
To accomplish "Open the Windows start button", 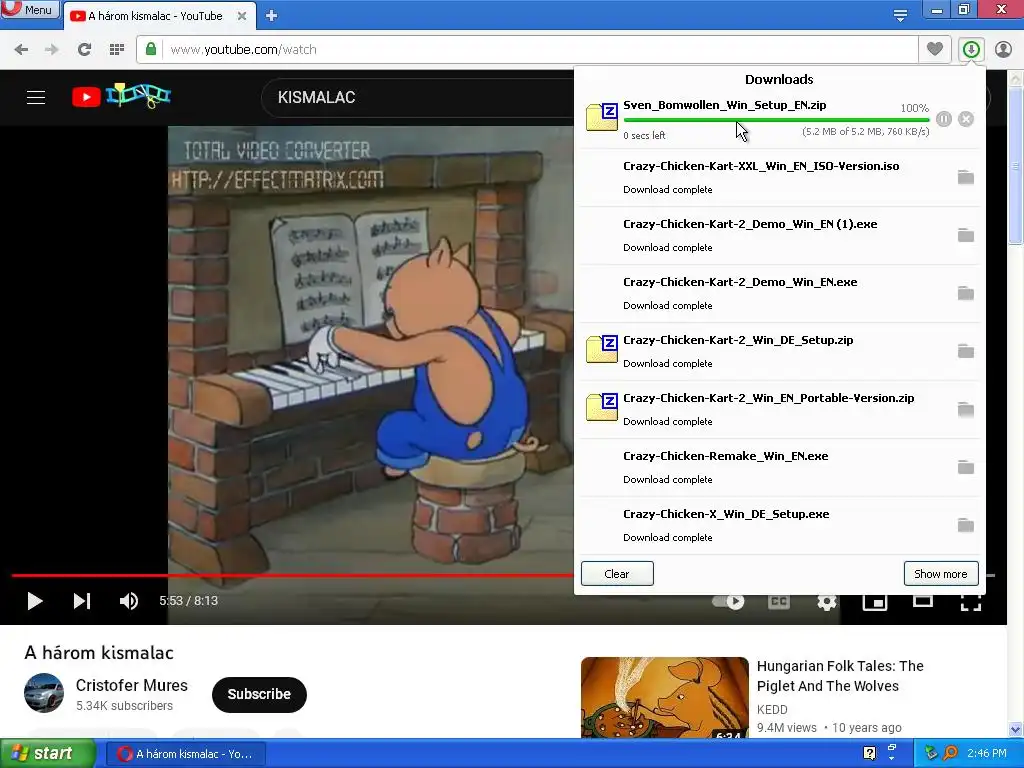I will [48, 754].
